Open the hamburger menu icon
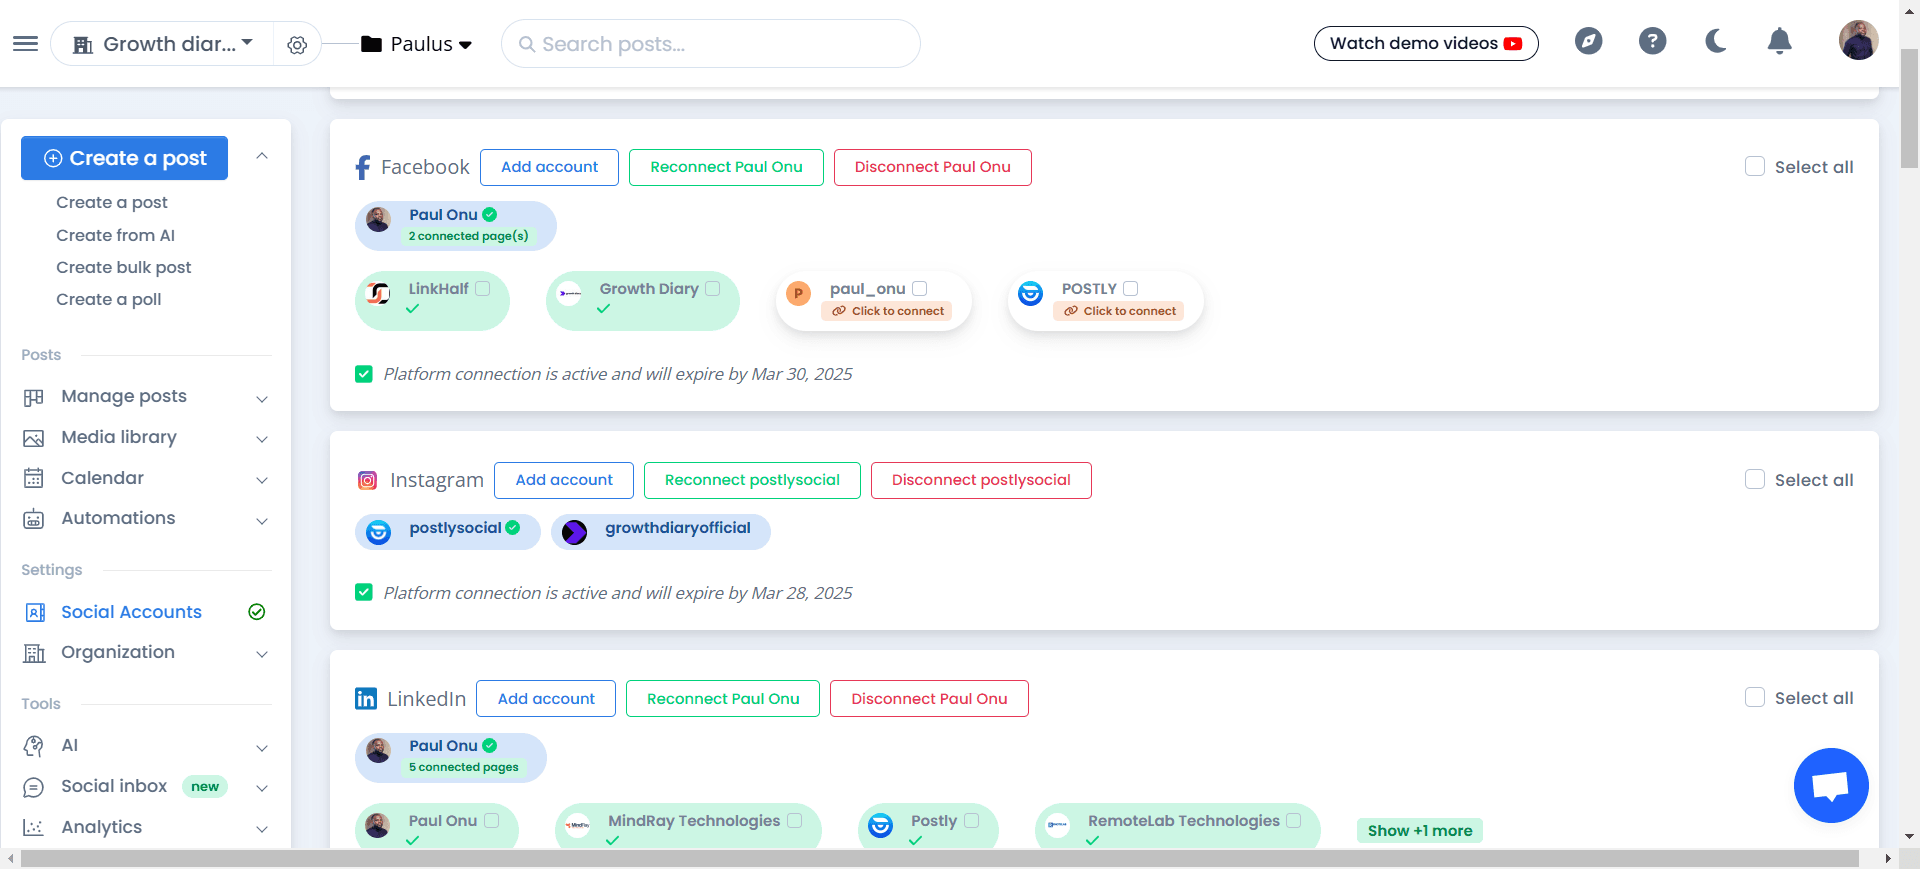This screenshot has width=1920, height=869. click(25, 44)
